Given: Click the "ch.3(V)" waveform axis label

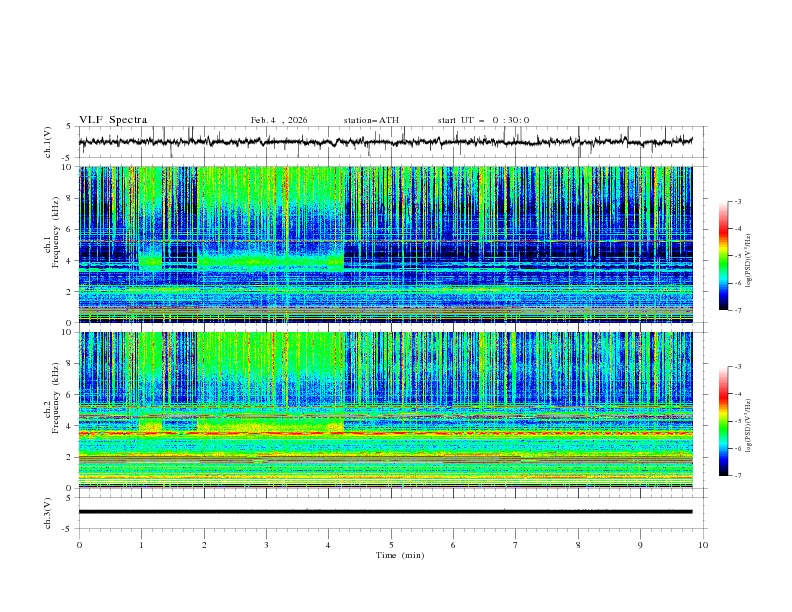Looking at the screenshot, I should (48, 513).
